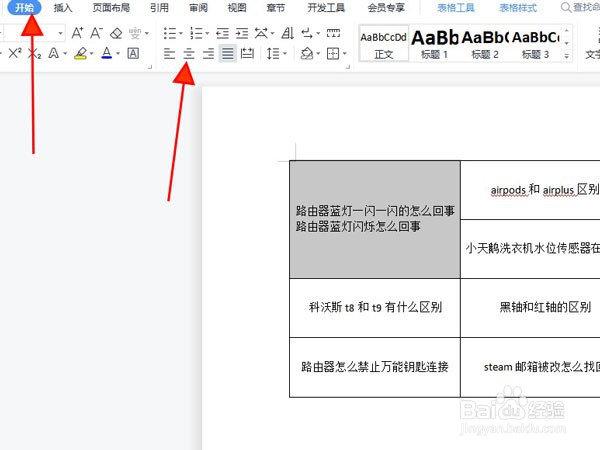Open the 章节 tab
The height and width of the screenshot is (450, 600).
(276, 8)
